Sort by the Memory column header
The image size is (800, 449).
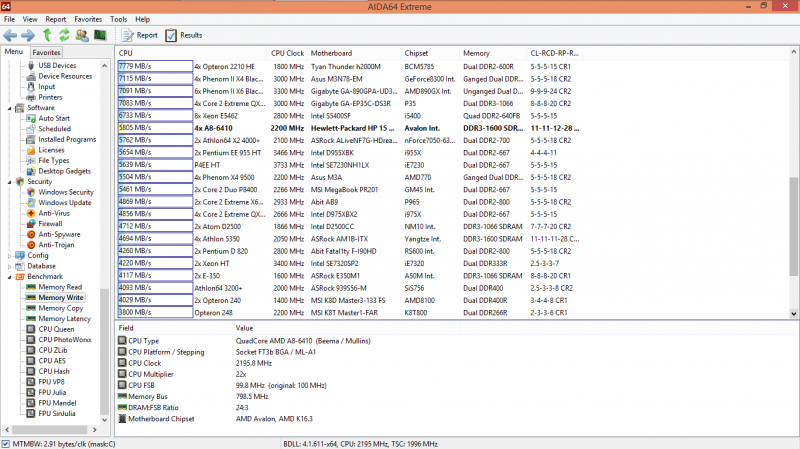point(492,53)
